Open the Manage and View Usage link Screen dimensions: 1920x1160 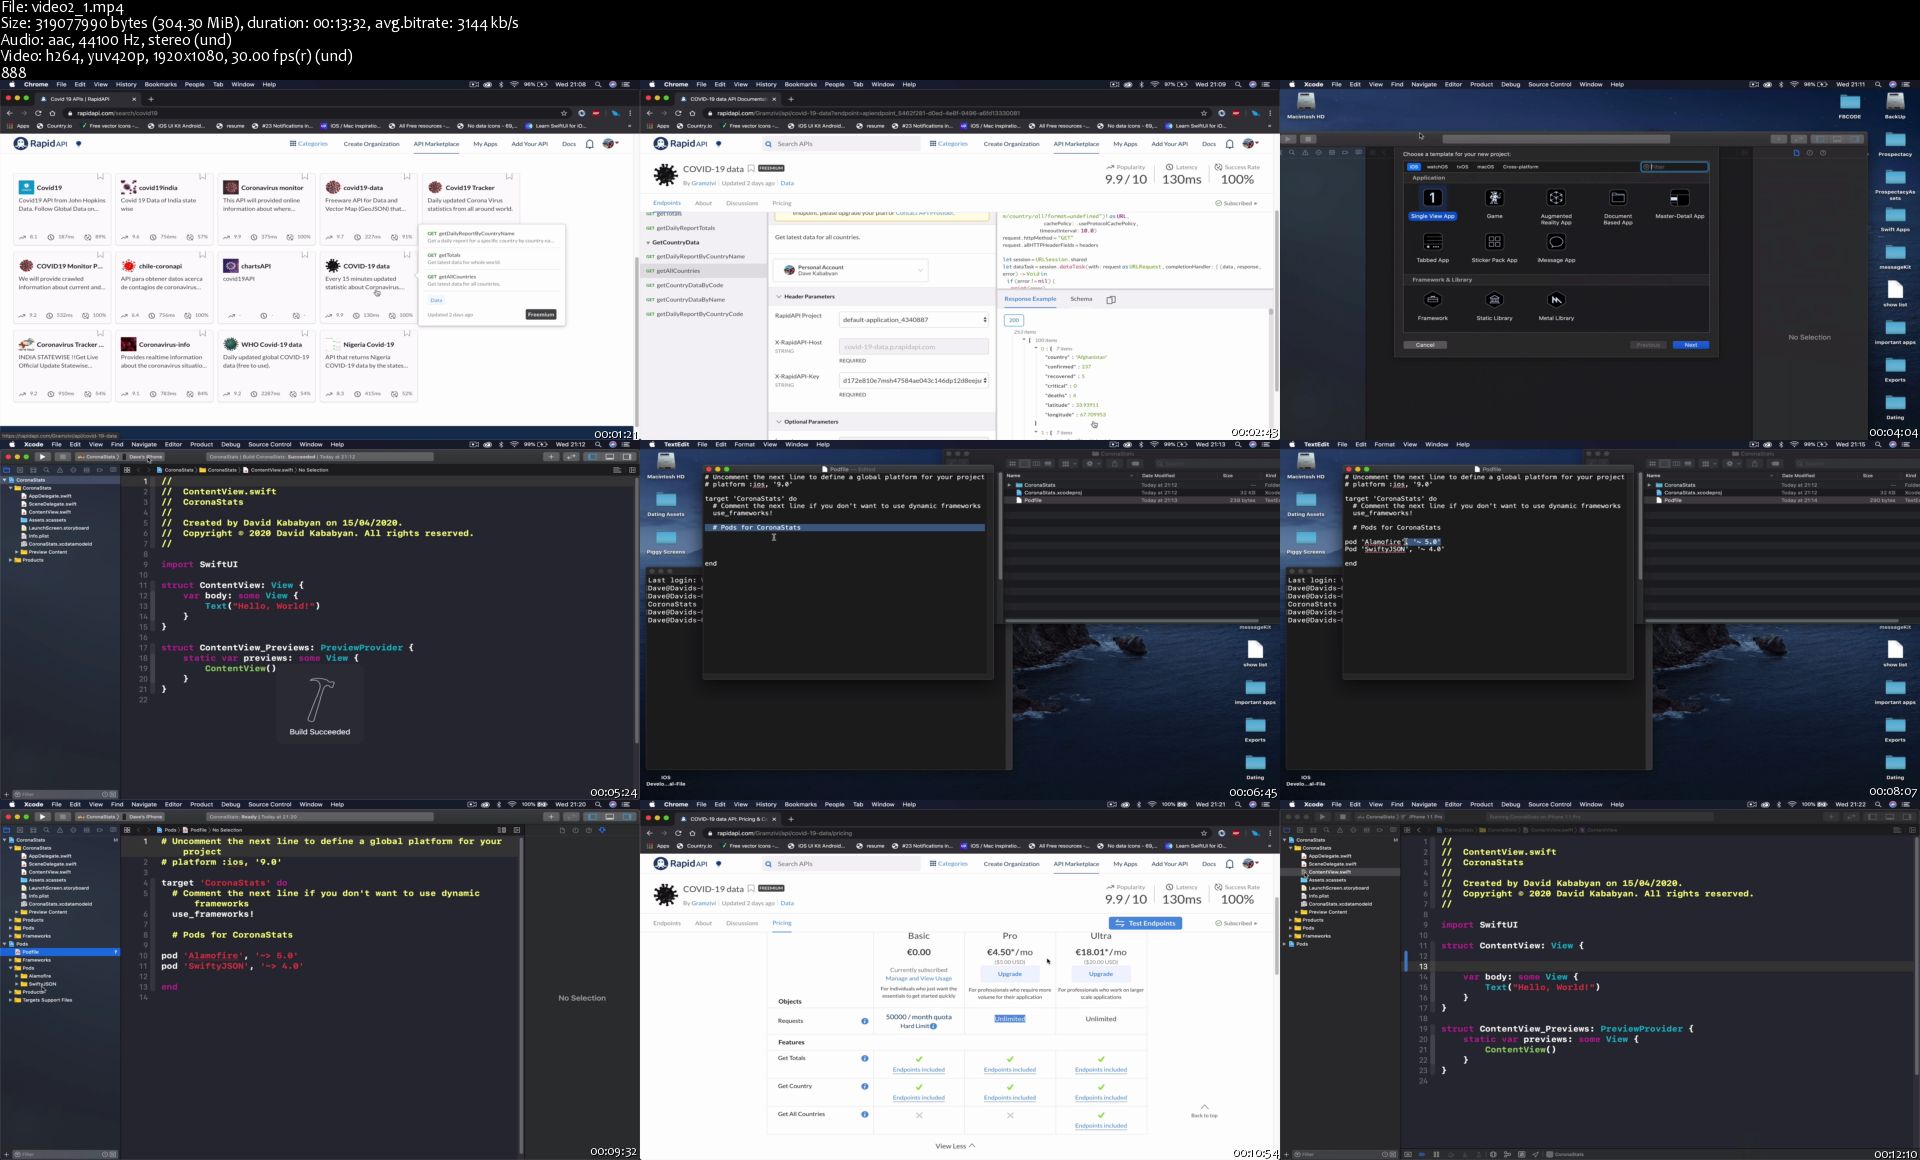(919, 978)
